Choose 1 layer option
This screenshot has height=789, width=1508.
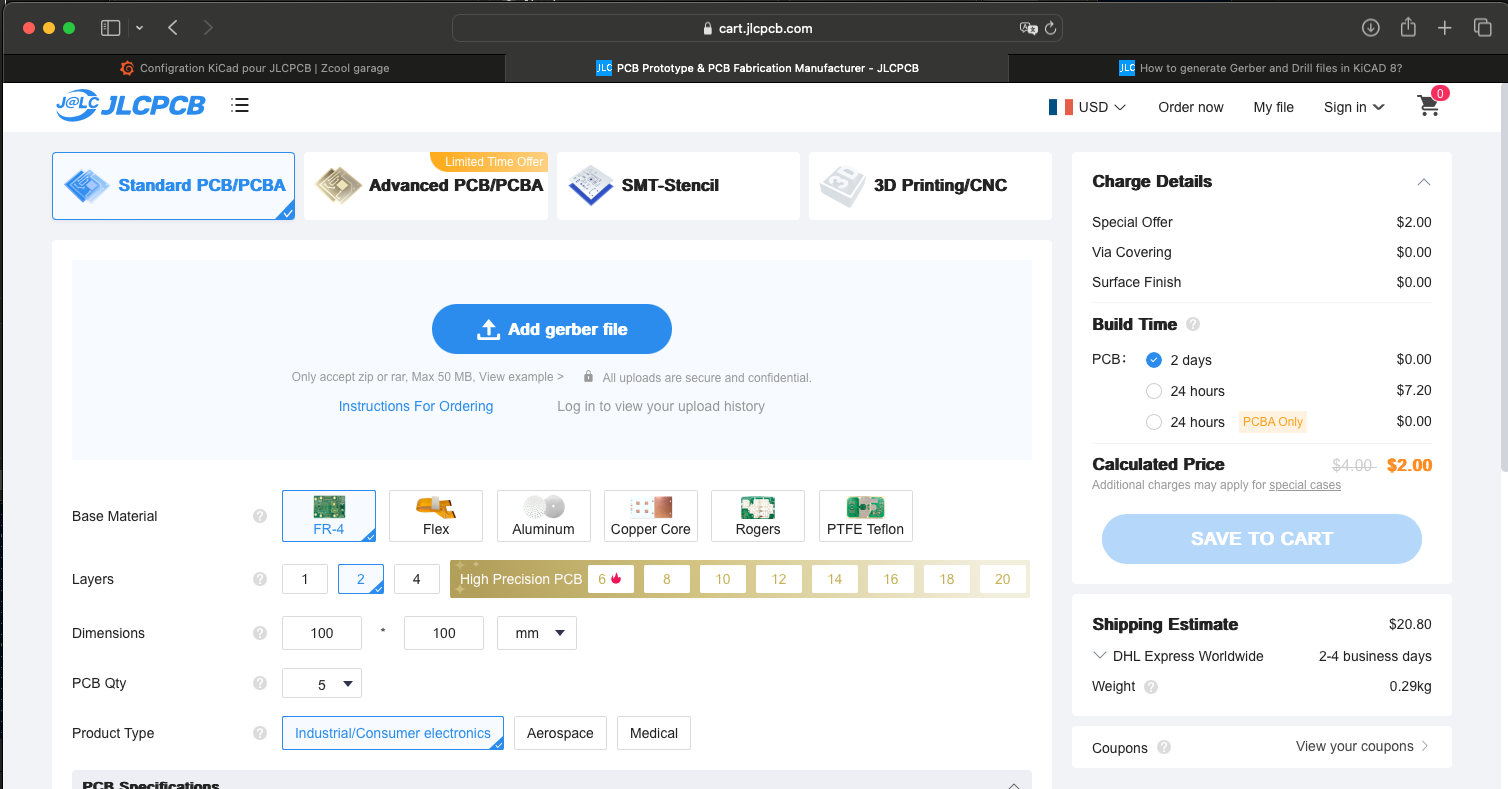click(x=305, y=579)
